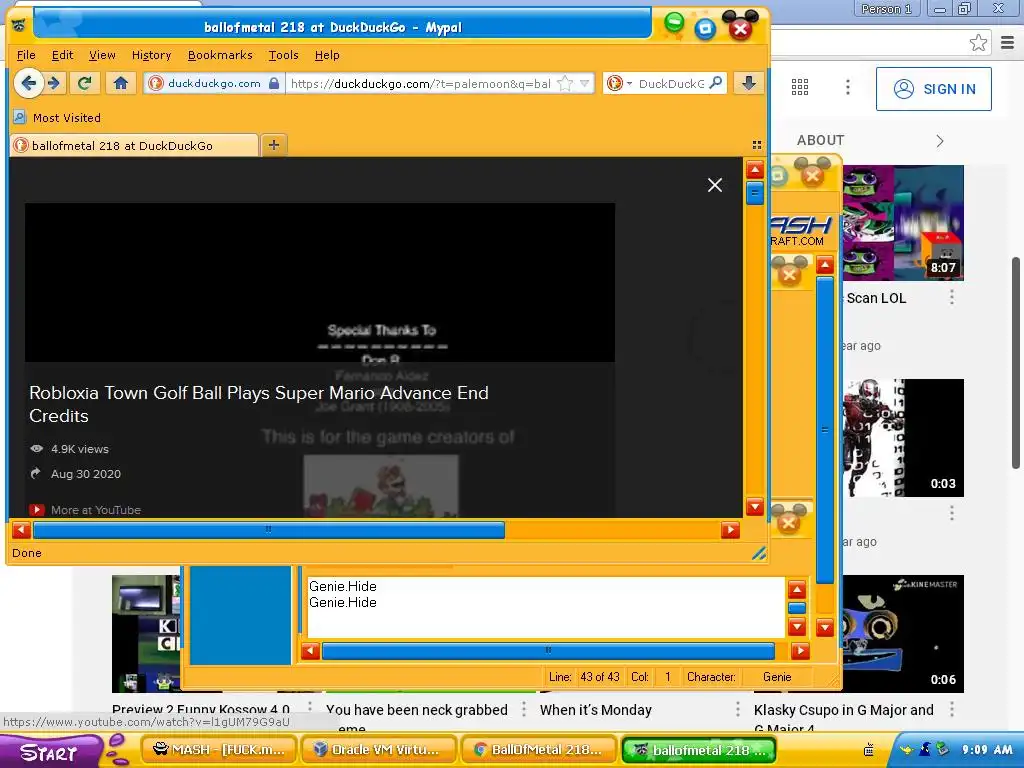Image resolution: width=1024 pixels, height=768 pixels.
Task: Open the Help menu
Action: [327, 55]
